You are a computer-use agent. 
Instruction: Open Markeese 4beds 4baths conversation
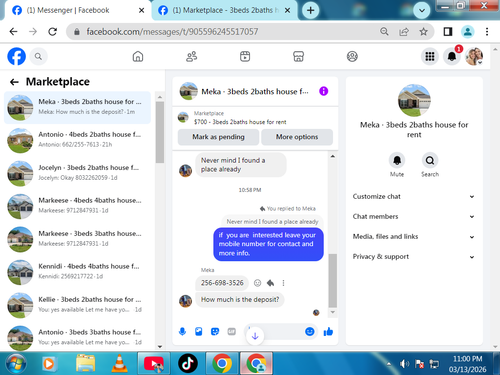click(77, 206)
